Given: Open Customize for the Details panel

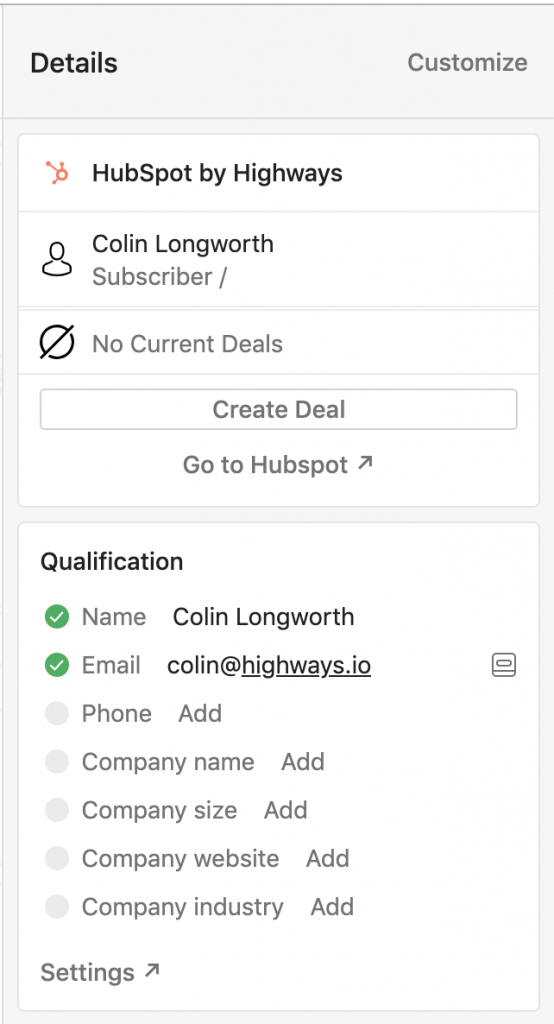Looking at the screenshot, I should (x=467, y=63).
